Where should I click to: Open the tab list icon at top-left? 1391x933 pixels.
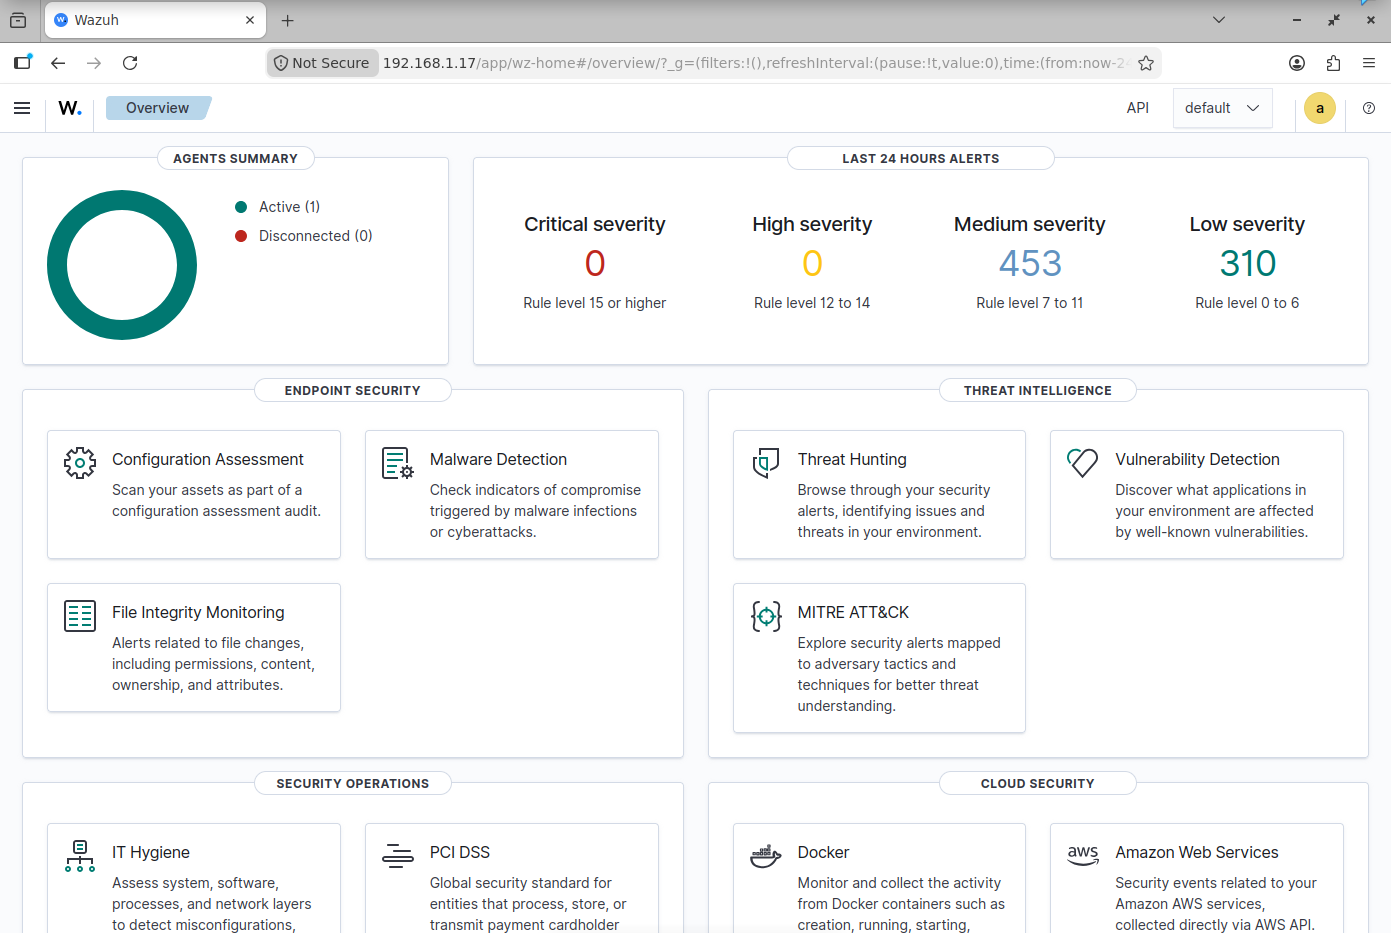pyautogui.click(x=18, y=20)
